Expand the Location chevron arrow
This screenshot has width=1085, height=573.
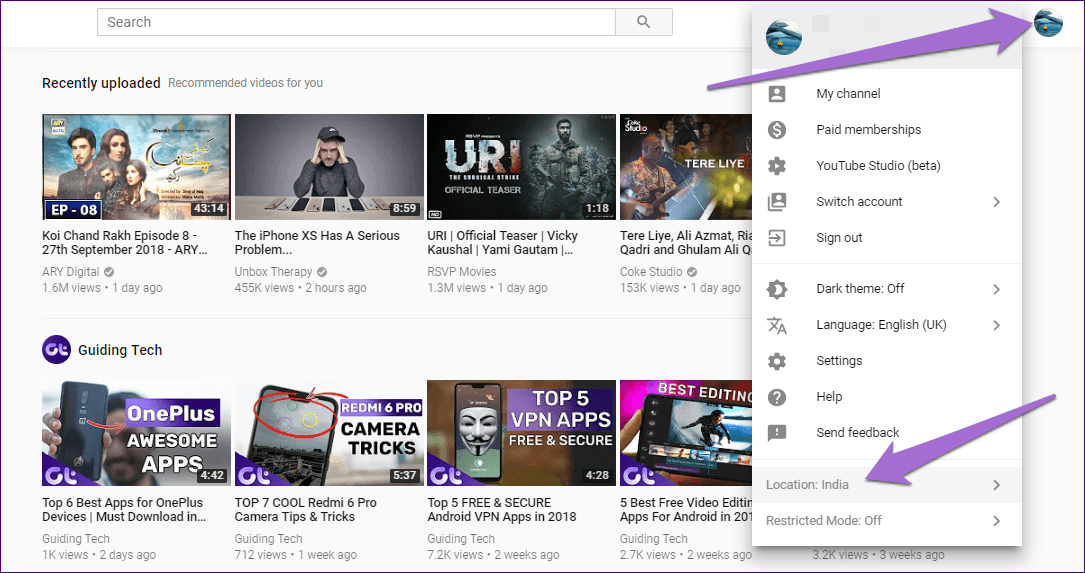996,484
